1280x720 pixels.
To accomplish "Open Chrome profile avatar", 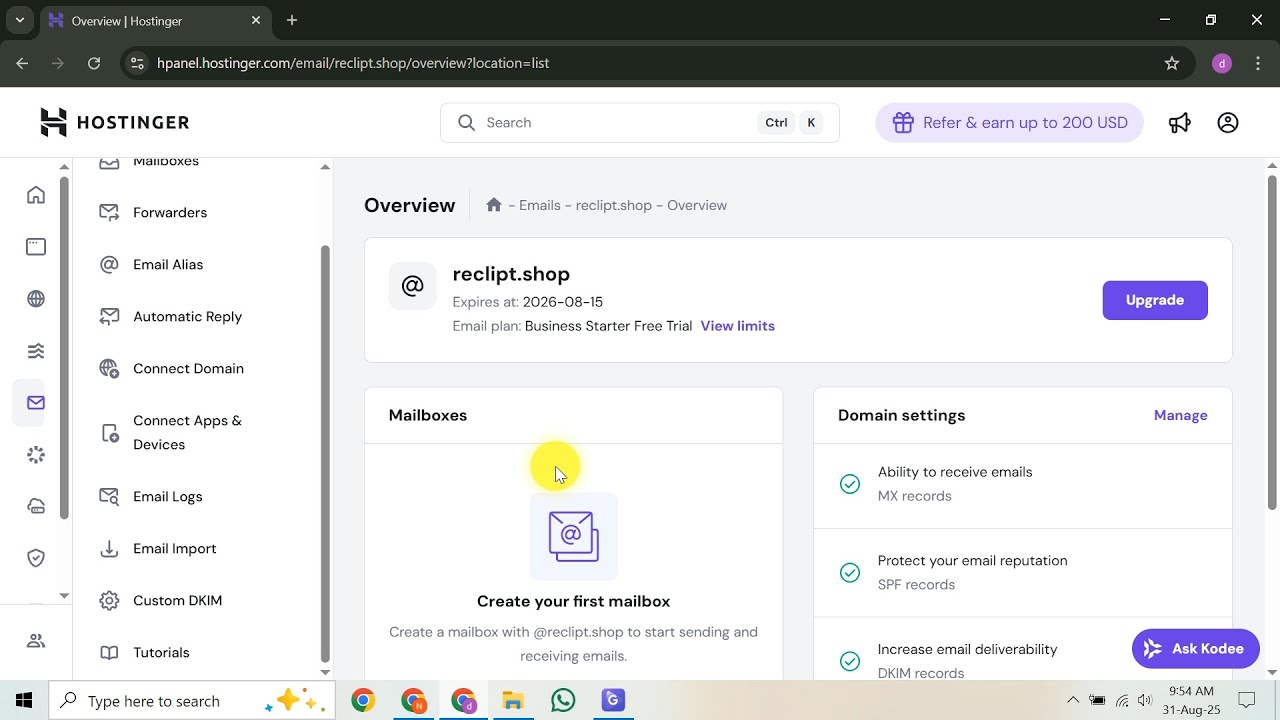I will pos(1221,63).
